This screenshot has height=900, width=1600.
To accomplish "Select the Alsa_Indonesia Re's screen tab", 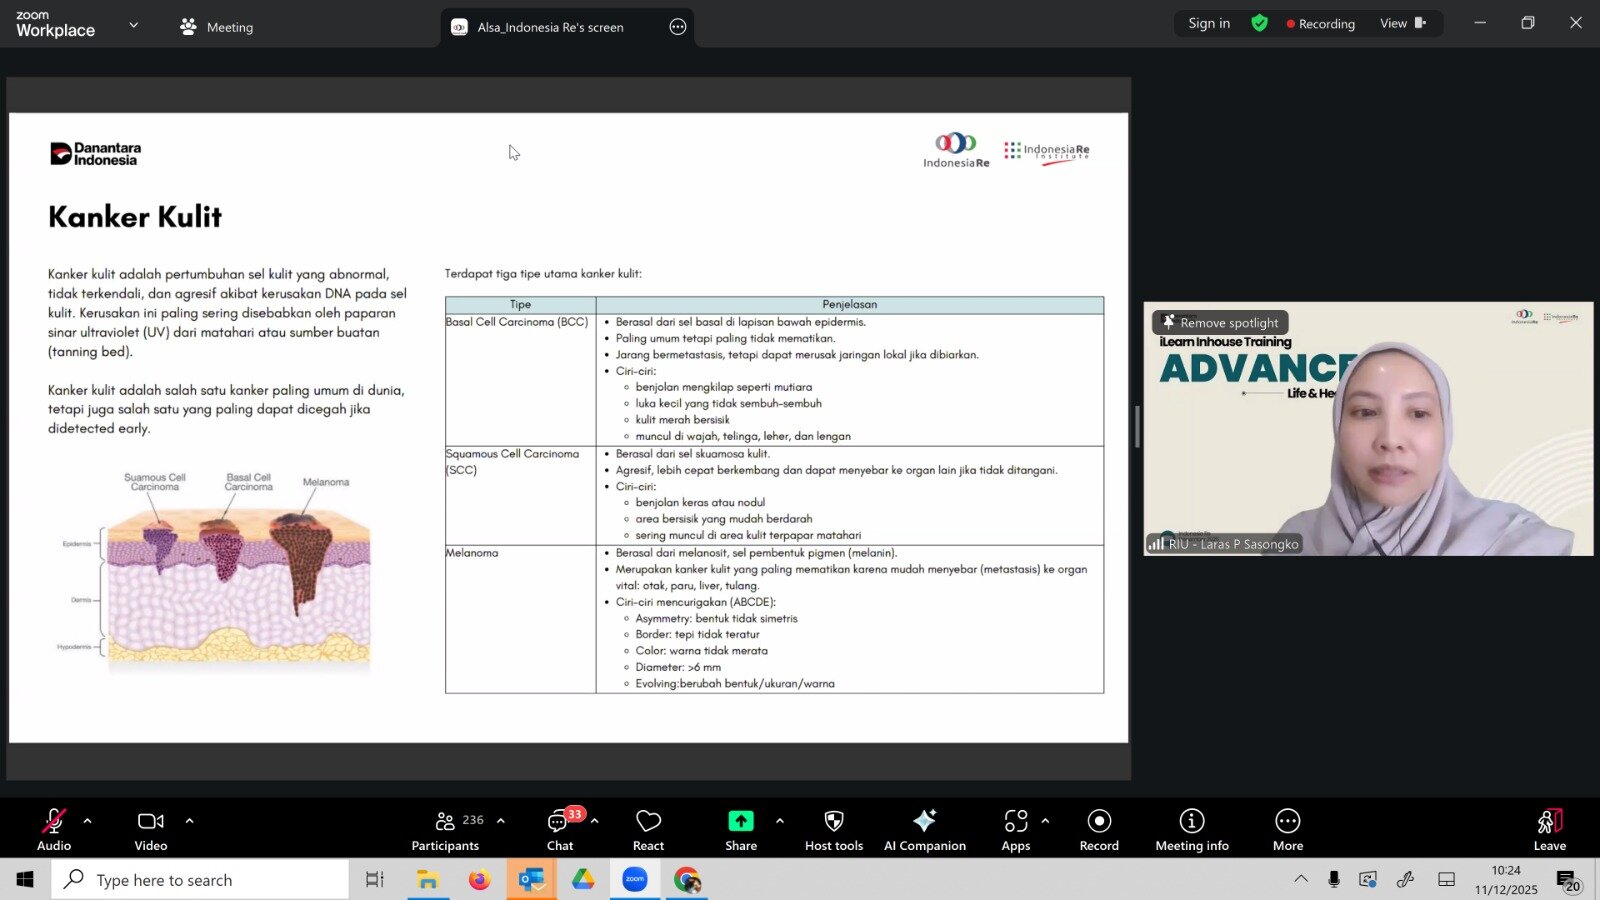I will [550, 27].
